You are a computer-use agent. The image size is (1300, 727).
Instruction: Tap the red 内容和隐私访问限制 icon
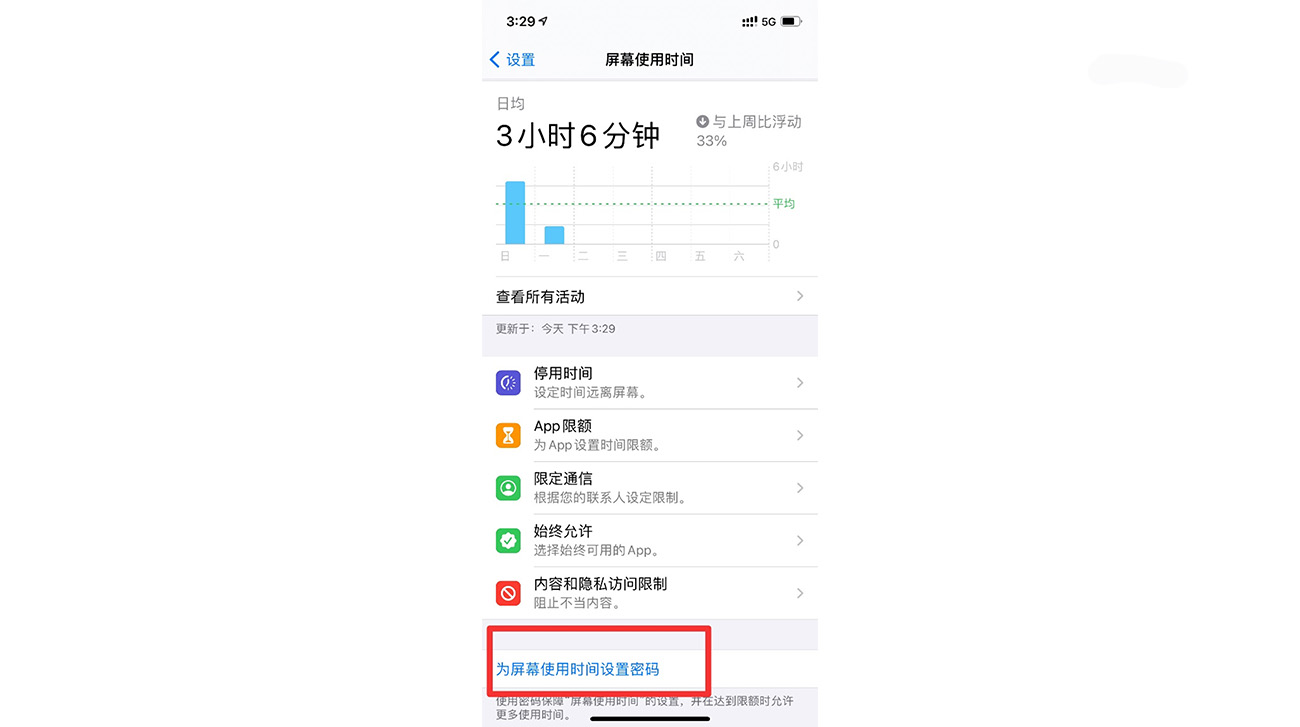point(508,593)
